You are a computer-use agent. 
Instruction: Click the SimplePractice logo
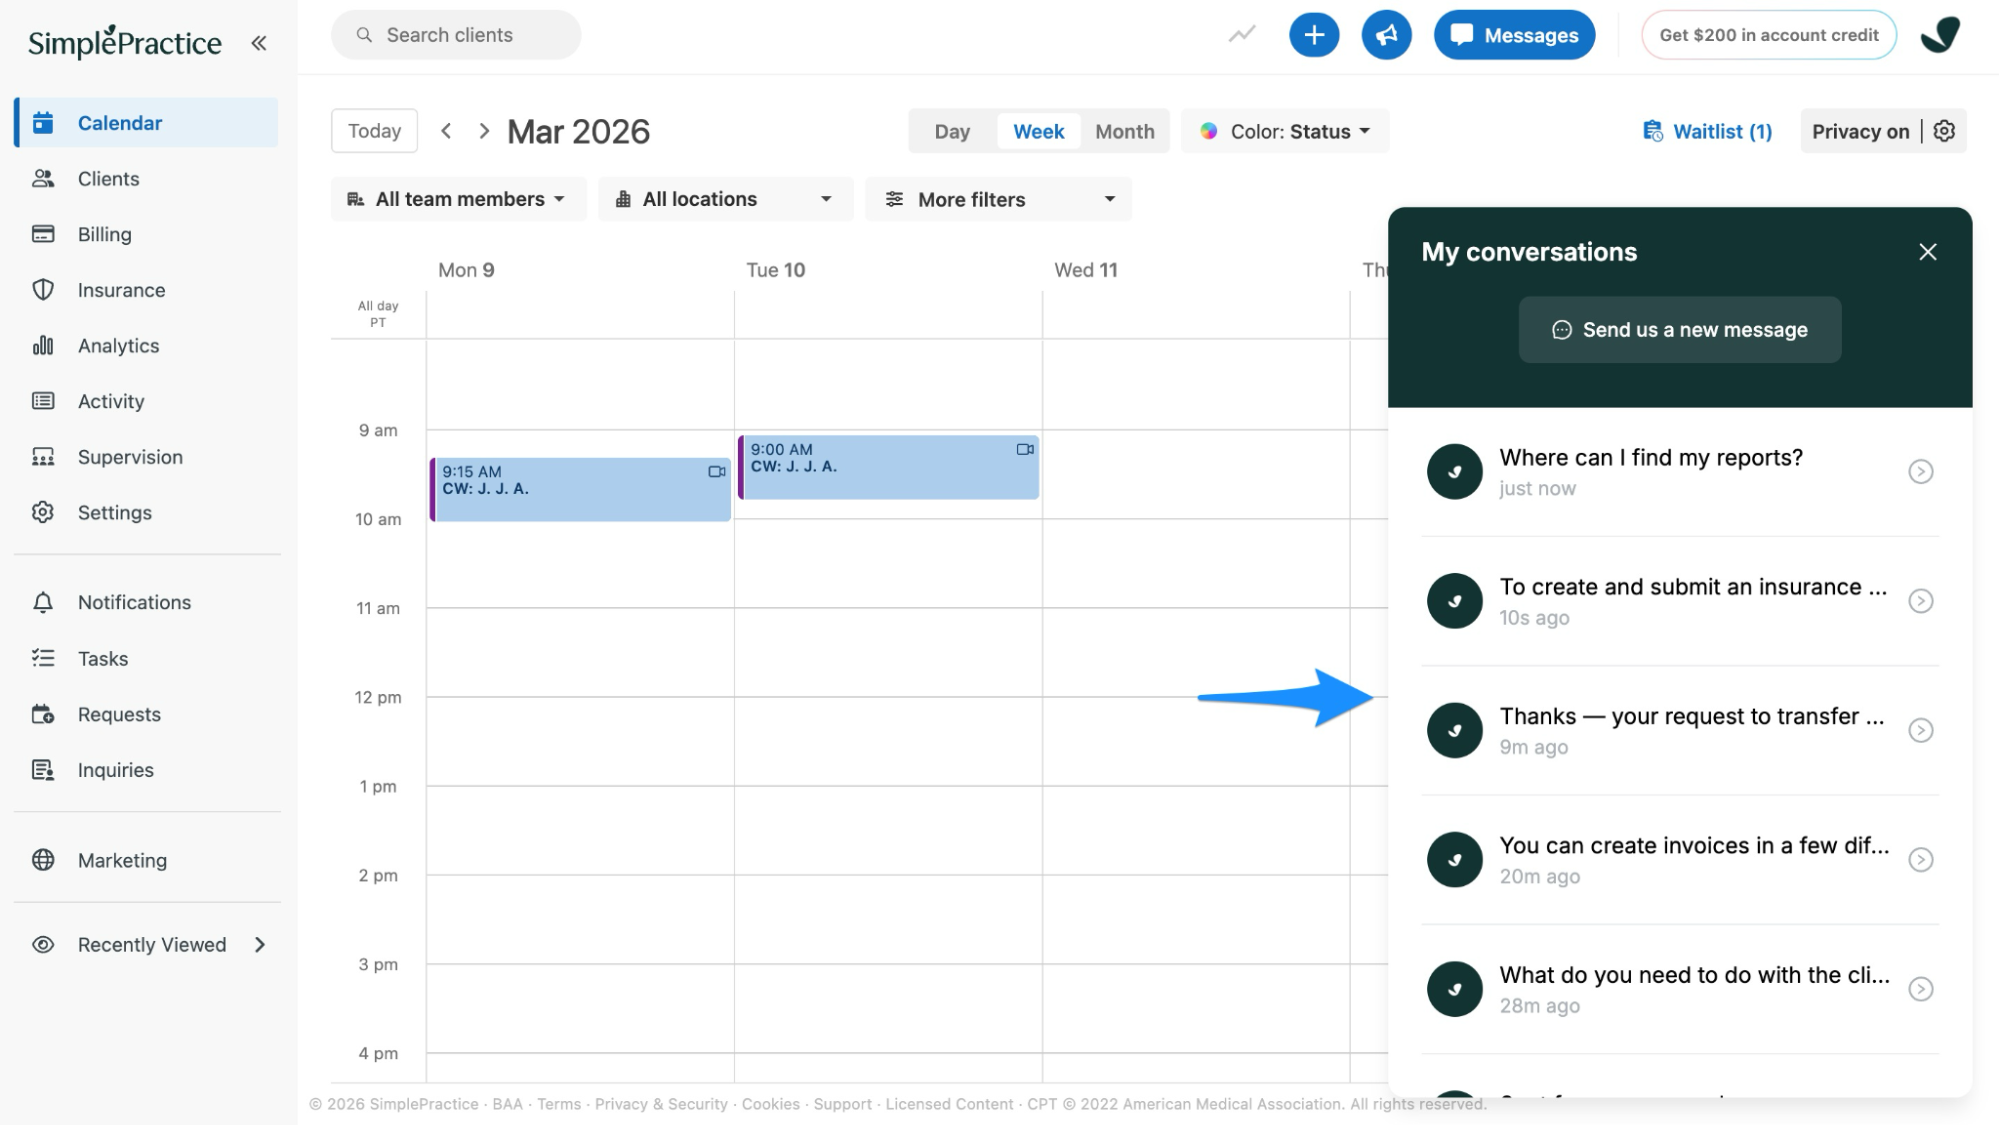[125, 42]
